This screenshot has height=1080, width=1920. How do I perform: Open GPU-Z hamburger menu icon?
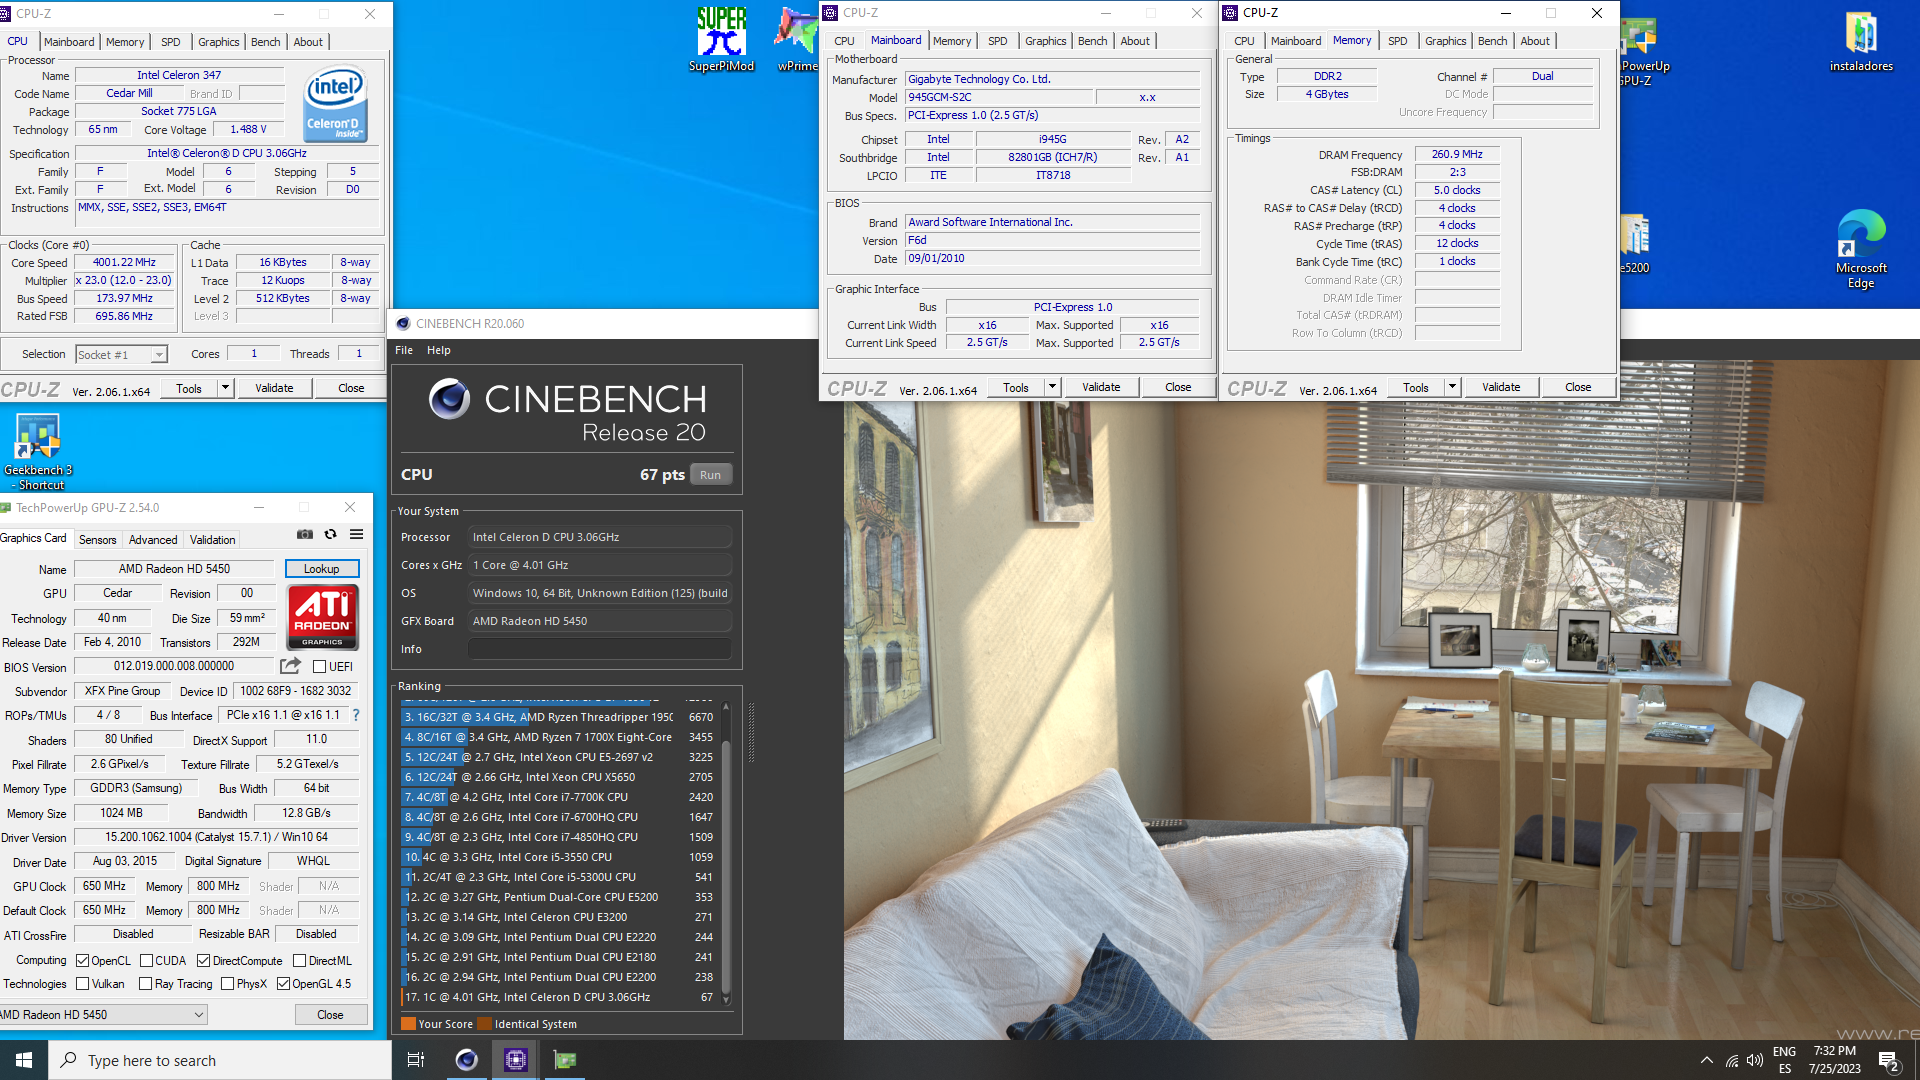[x=356, y=534]
